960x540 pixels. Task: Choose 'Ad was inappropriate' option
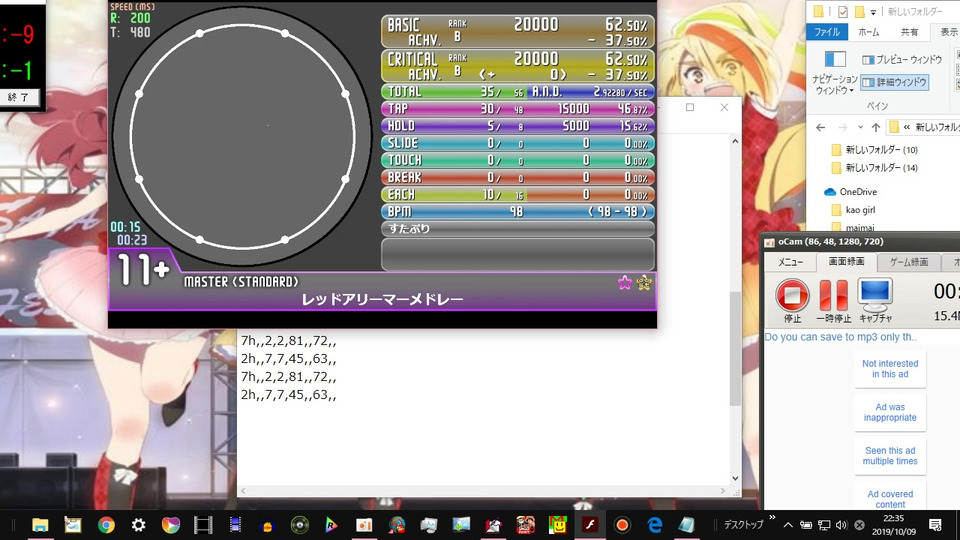[890, 412]
